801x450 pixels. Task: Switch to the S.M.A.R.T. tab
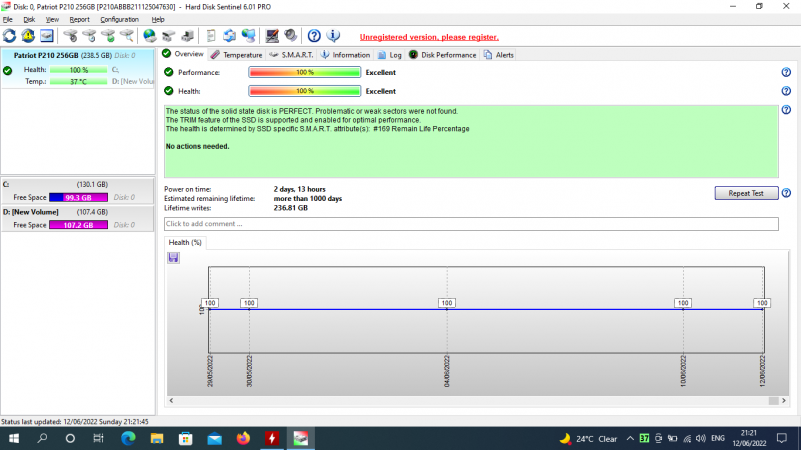click(291, 55)
